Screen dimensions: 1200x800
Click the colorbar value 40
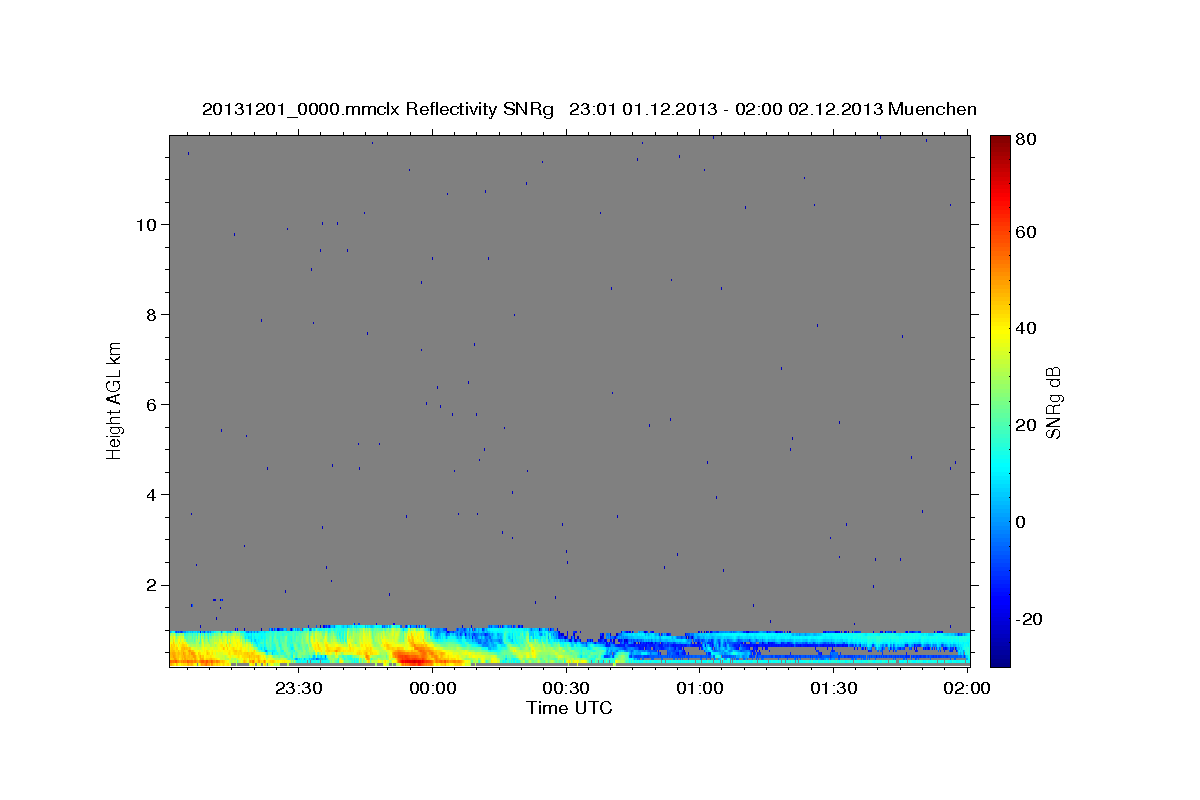click(x=1024, y=328)
